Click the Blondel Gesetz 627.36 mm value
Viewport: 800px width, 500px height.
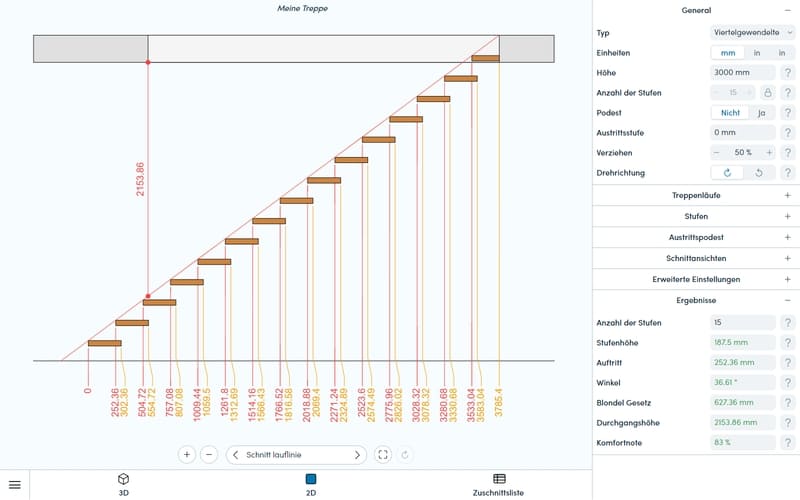pos(742,403)
